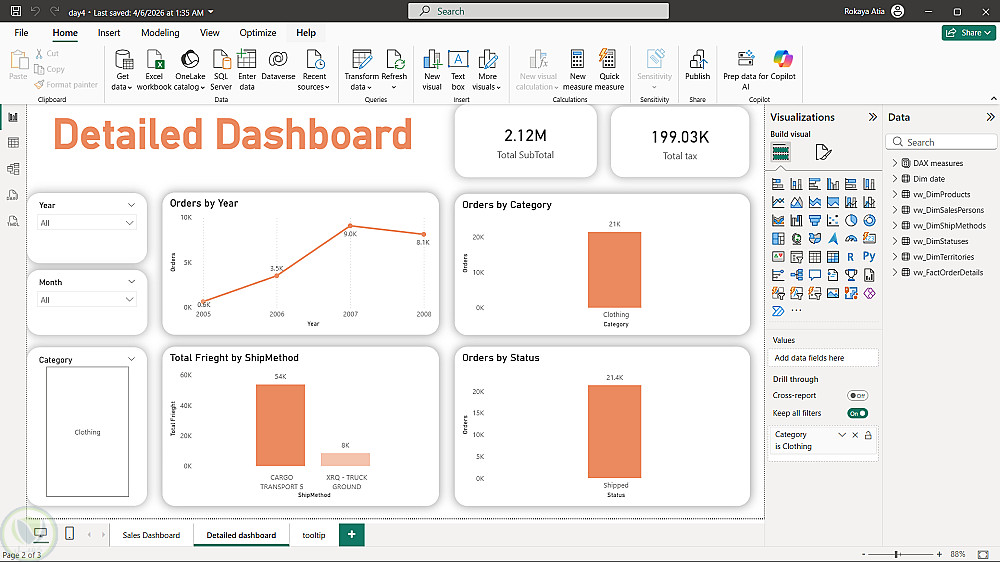1000x562 pixels.
Task: Open the Model view in left sidebar
Action: tap(13, 169)
